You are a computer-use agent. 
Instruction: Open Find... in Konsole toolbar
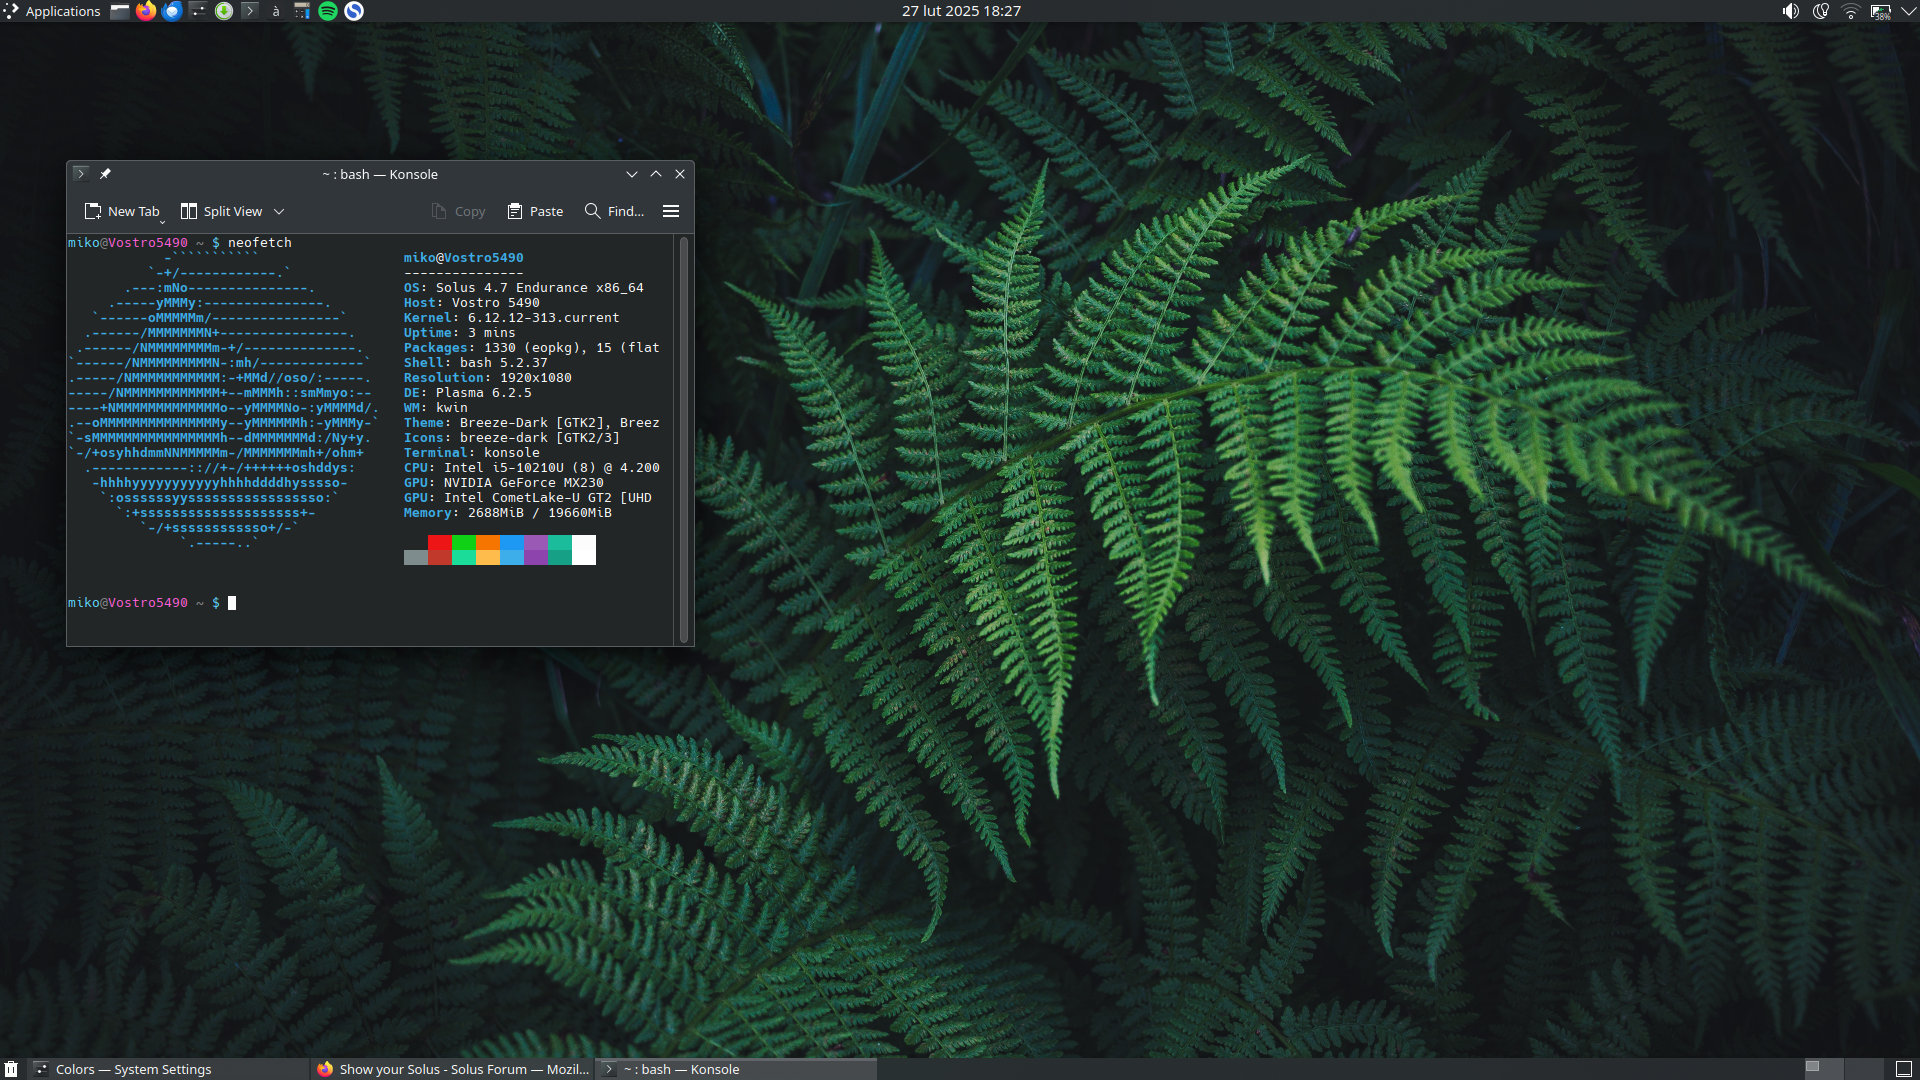614,211
